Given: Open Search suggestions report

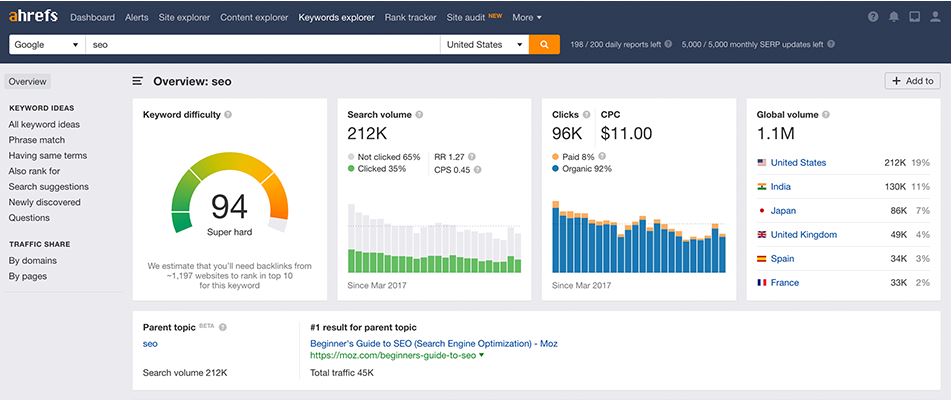Looking at the screenshot, I should 49,186.
